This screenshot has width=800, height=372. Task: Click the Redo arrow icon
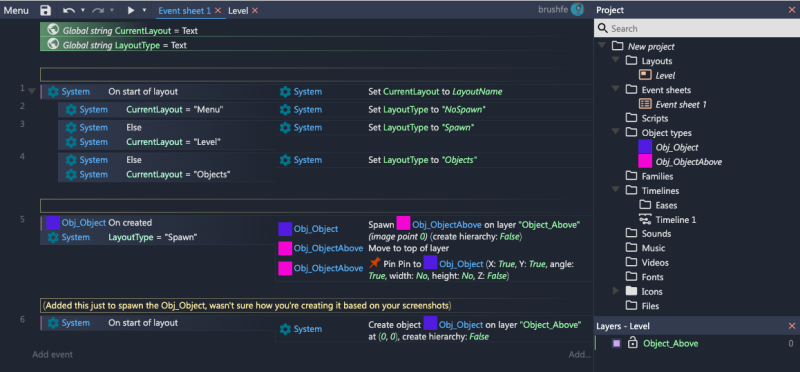(x=98, y=10)
